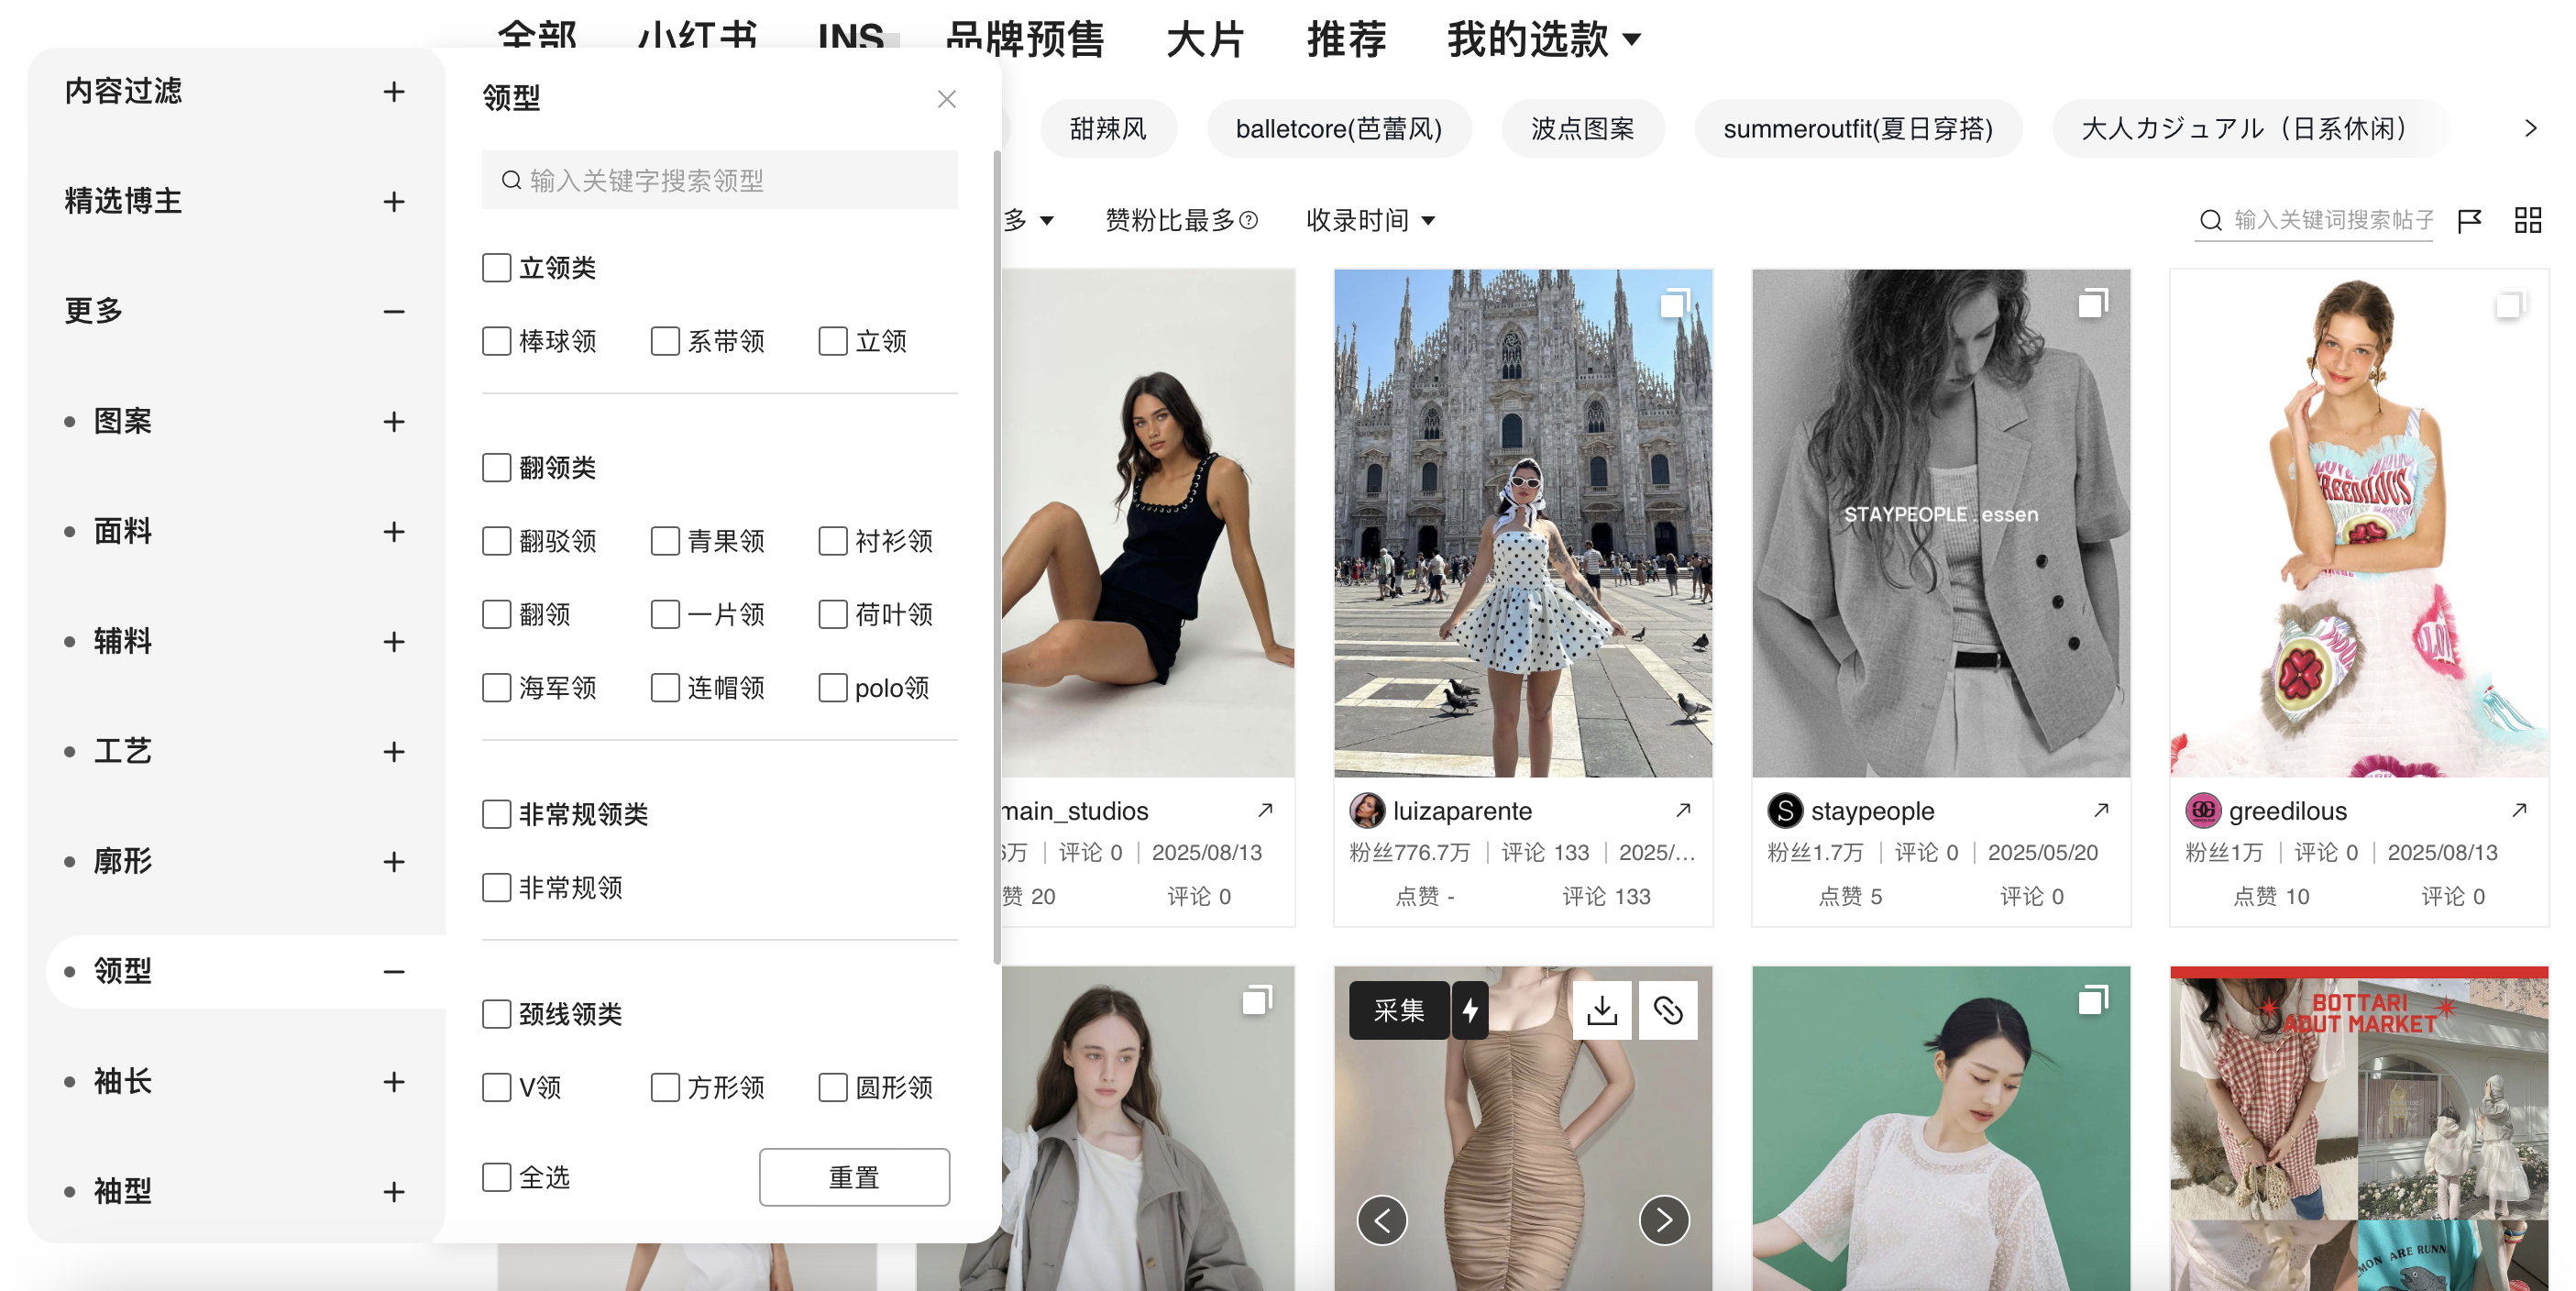Check the 立领类 category checkbox

click(497, 268)
